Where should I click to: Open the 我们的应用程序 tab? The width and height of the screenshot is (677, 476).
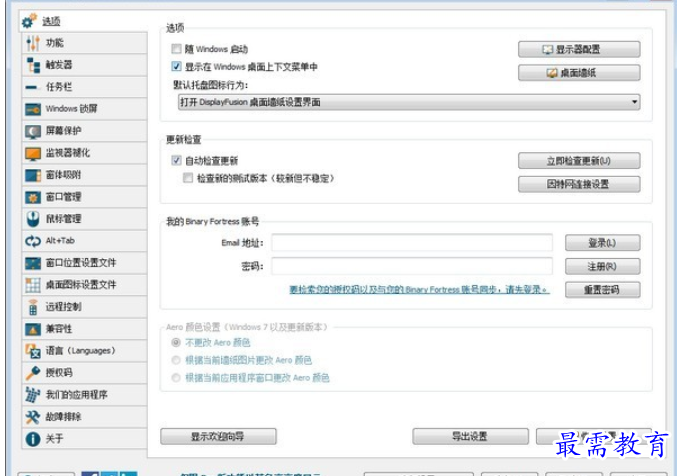(x=85, y=395)
